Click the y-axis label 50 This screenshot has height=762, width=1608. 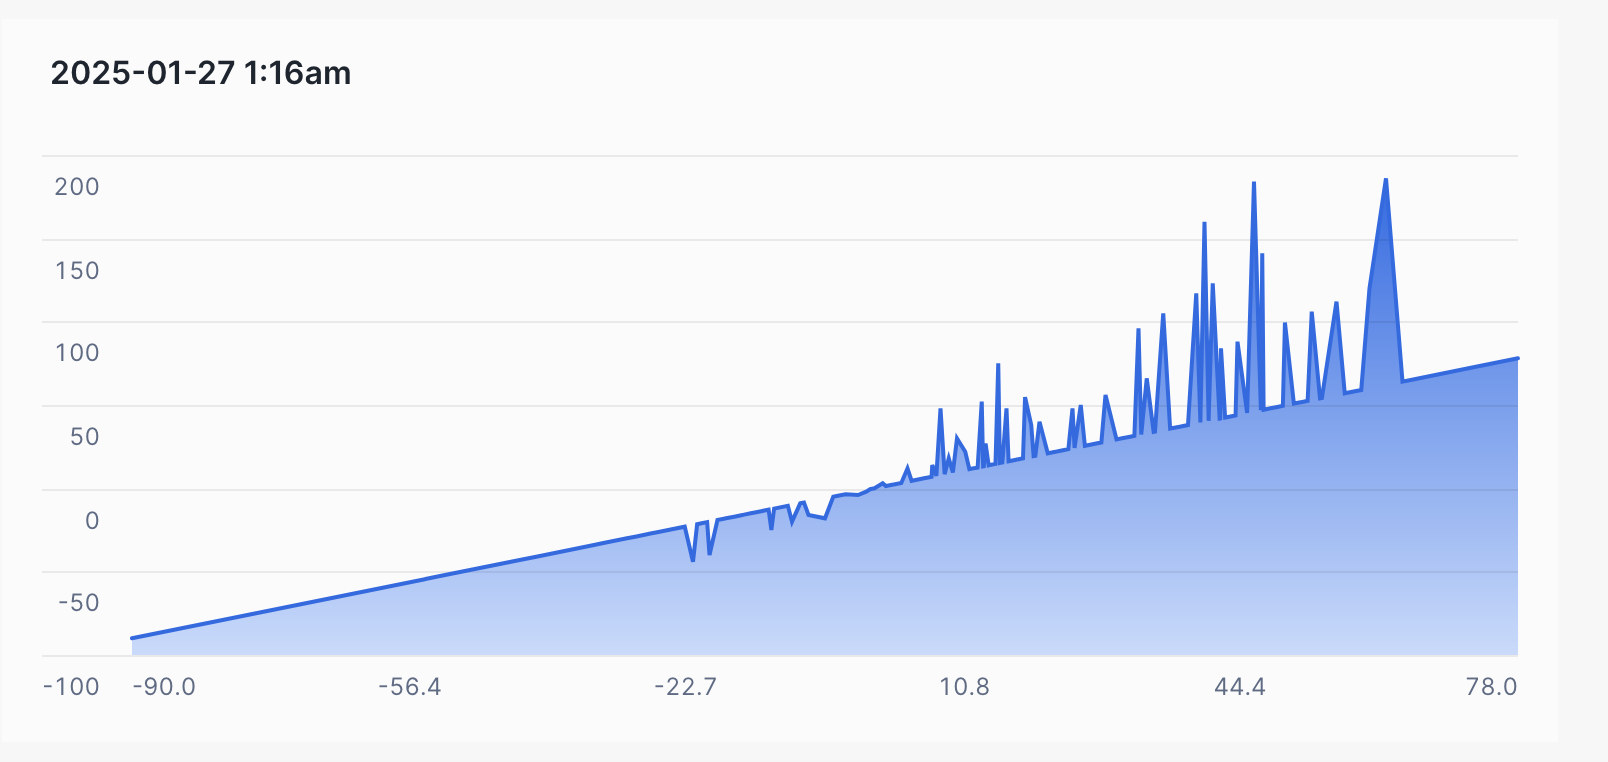pyautogui.click(x=84, y=437)
